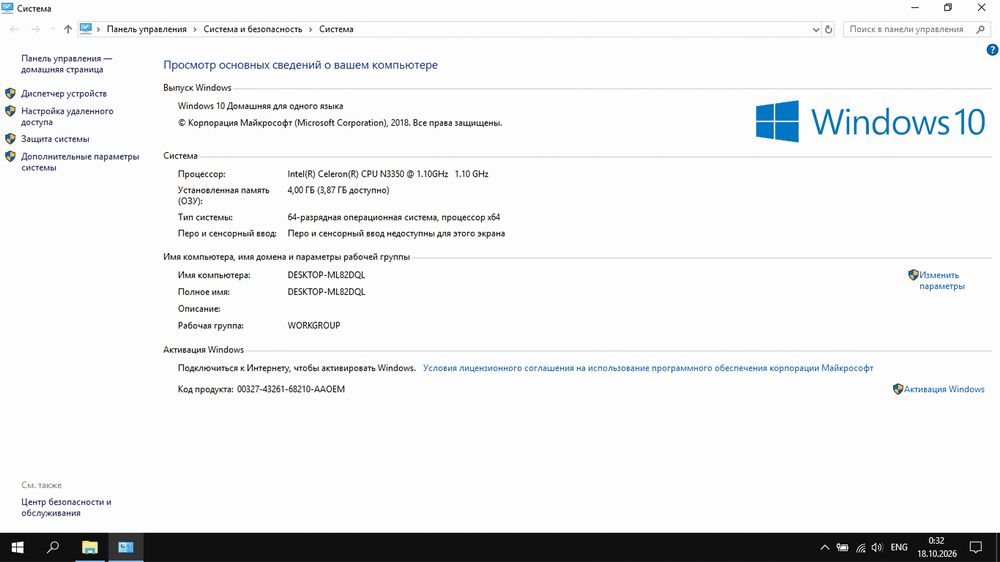Go to Панель управления — домашняя страница

click(66, 64)
